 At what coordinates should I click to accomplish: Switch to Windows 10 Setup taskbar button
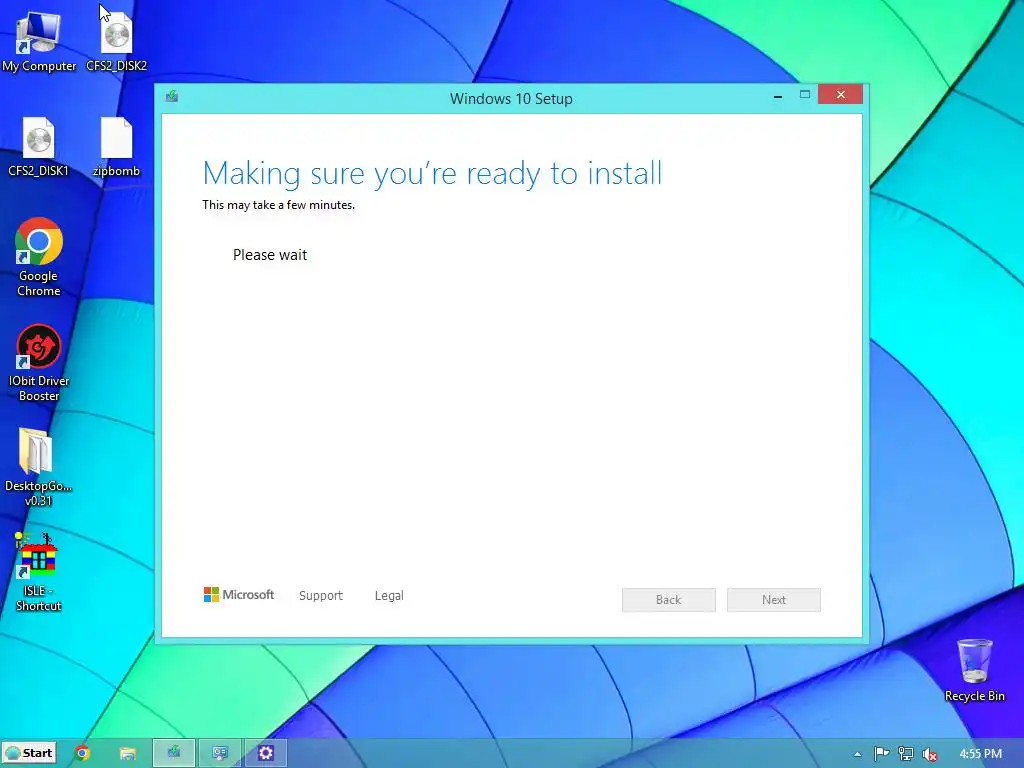click(x=174, y=753)
